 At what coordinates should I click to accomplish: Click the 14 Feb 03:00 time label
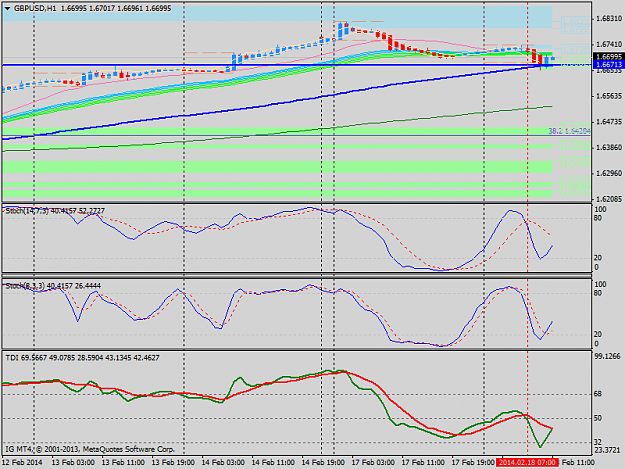pyautogui.click(x=223, y=462)
